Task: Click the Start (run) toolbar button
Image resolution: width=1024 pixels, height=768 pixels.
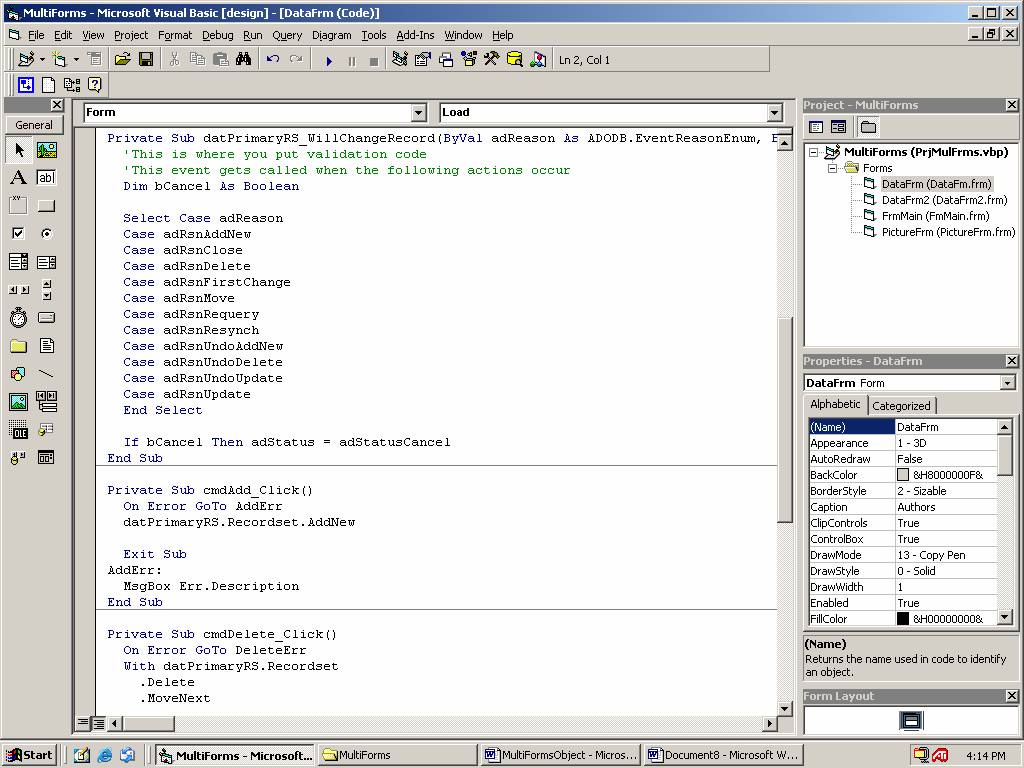Action: [x=329, y=60]
